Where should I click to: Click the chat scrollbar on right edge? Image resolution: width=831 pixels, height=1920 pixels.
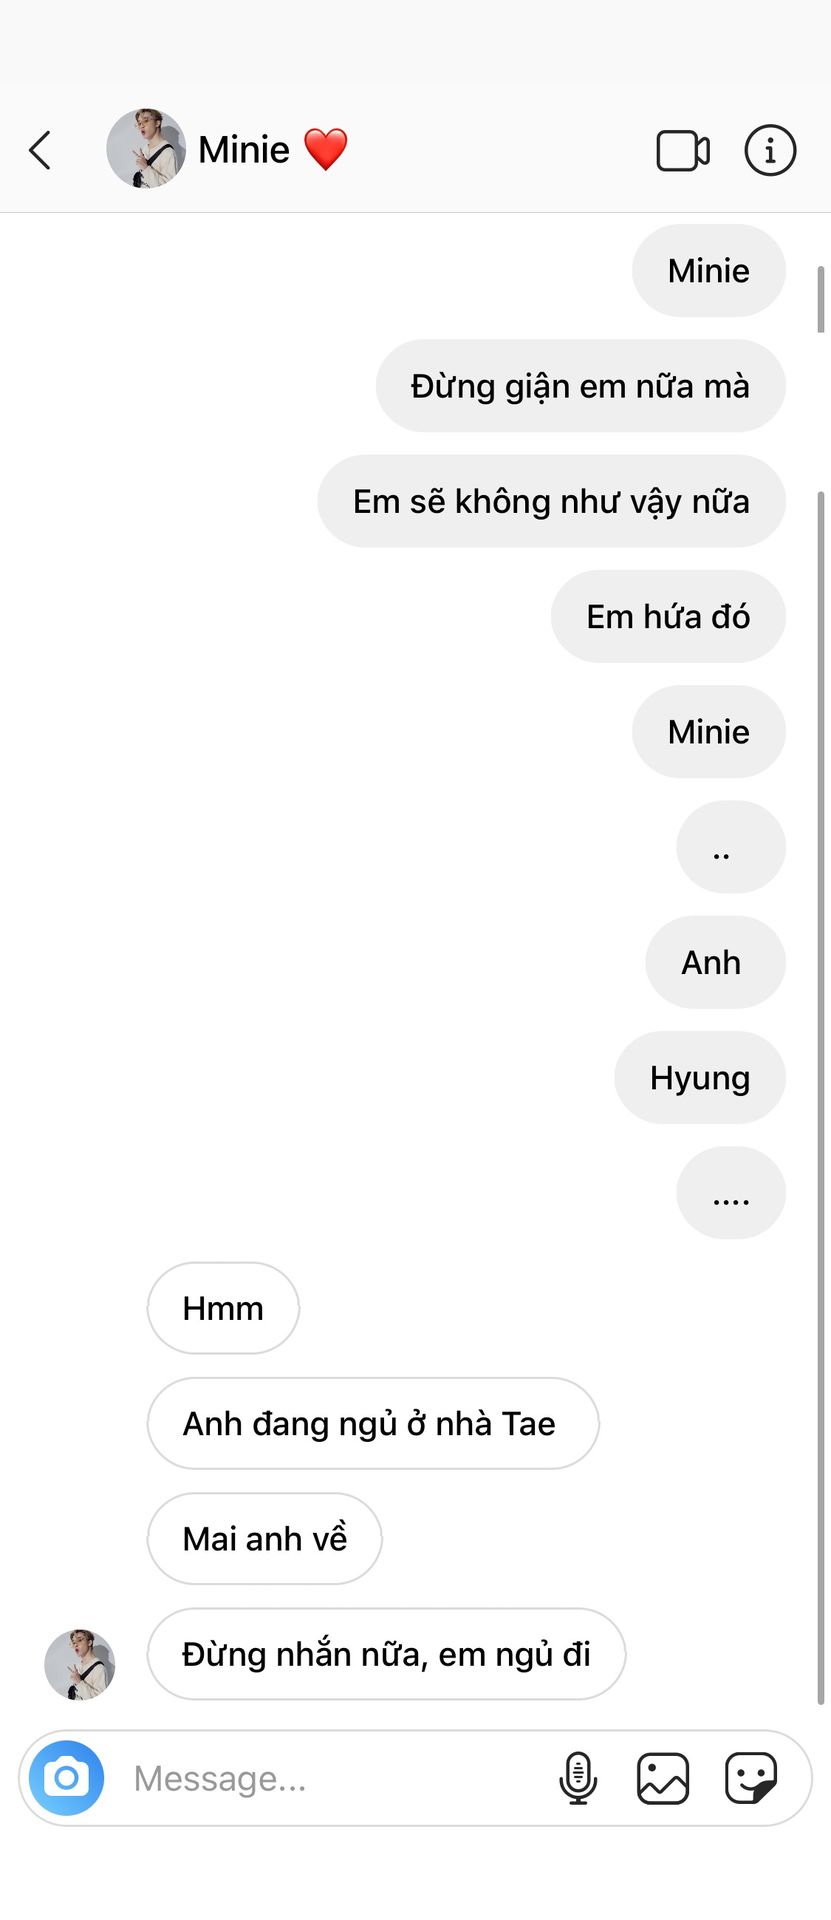[821, 1095]
